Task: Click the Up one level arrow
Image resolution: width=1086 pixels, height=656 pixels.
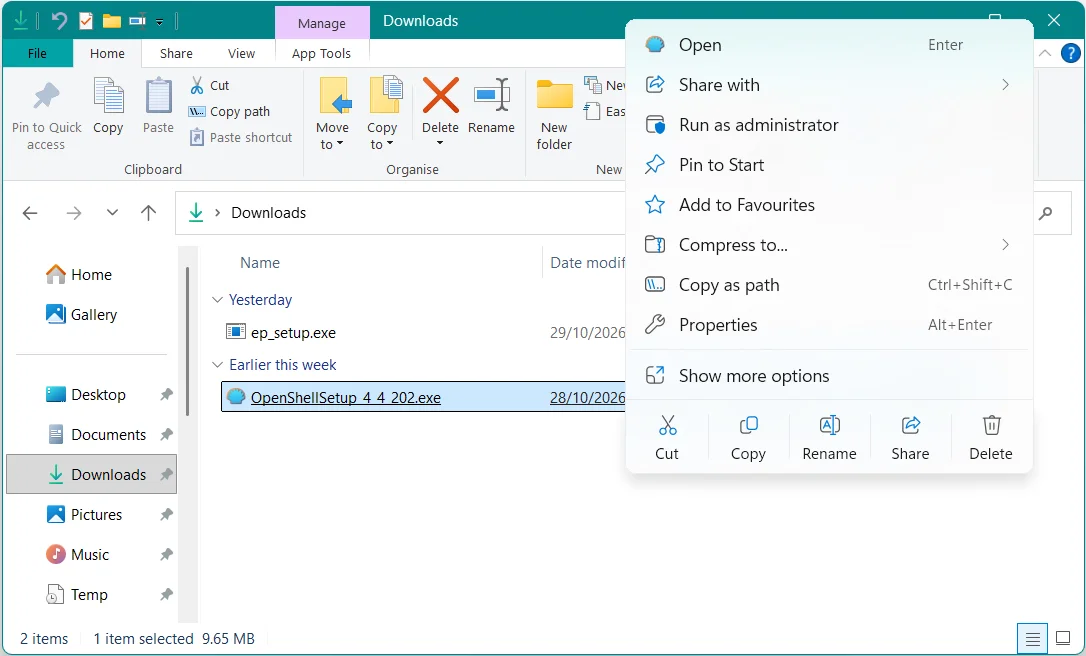Action: [x=148, y=213]
